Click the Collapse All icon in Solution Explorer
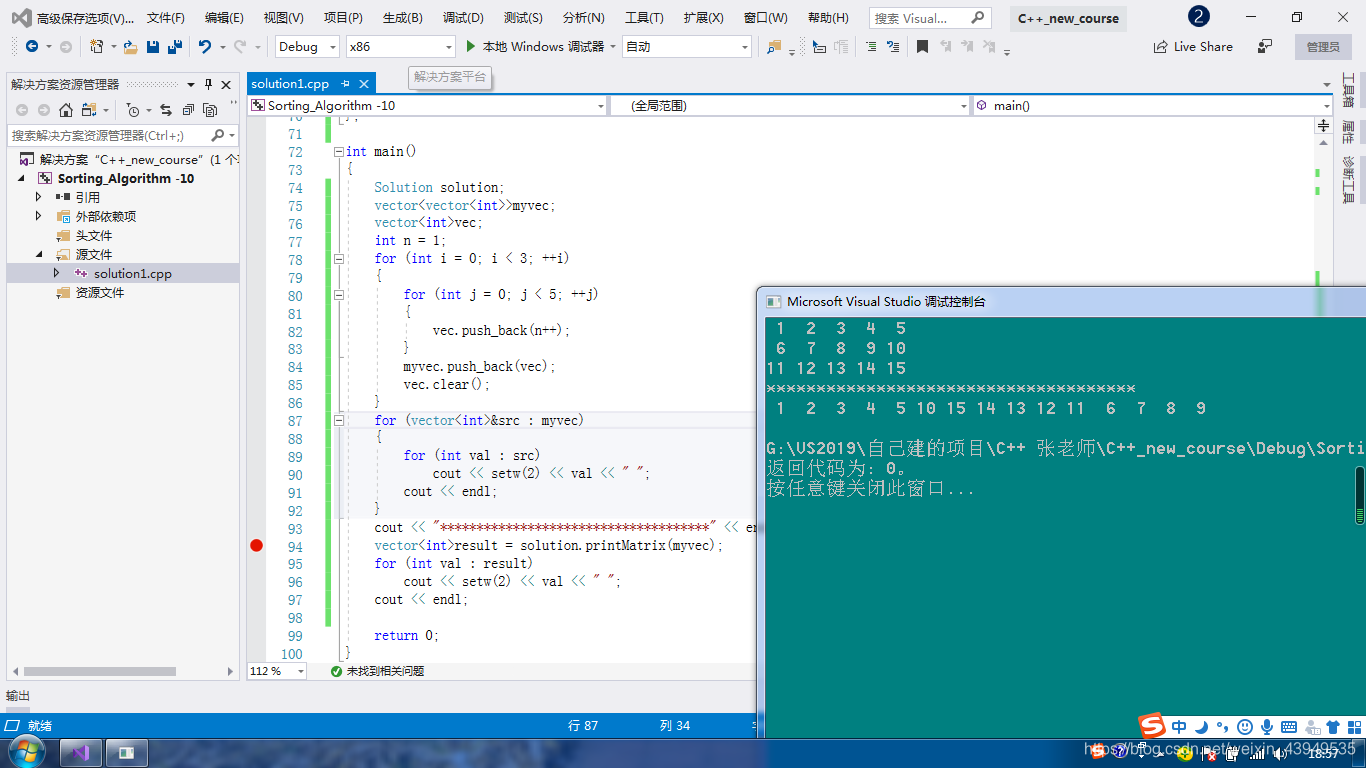This screenshot has width=1366, height=768. [x=188, y=110]
